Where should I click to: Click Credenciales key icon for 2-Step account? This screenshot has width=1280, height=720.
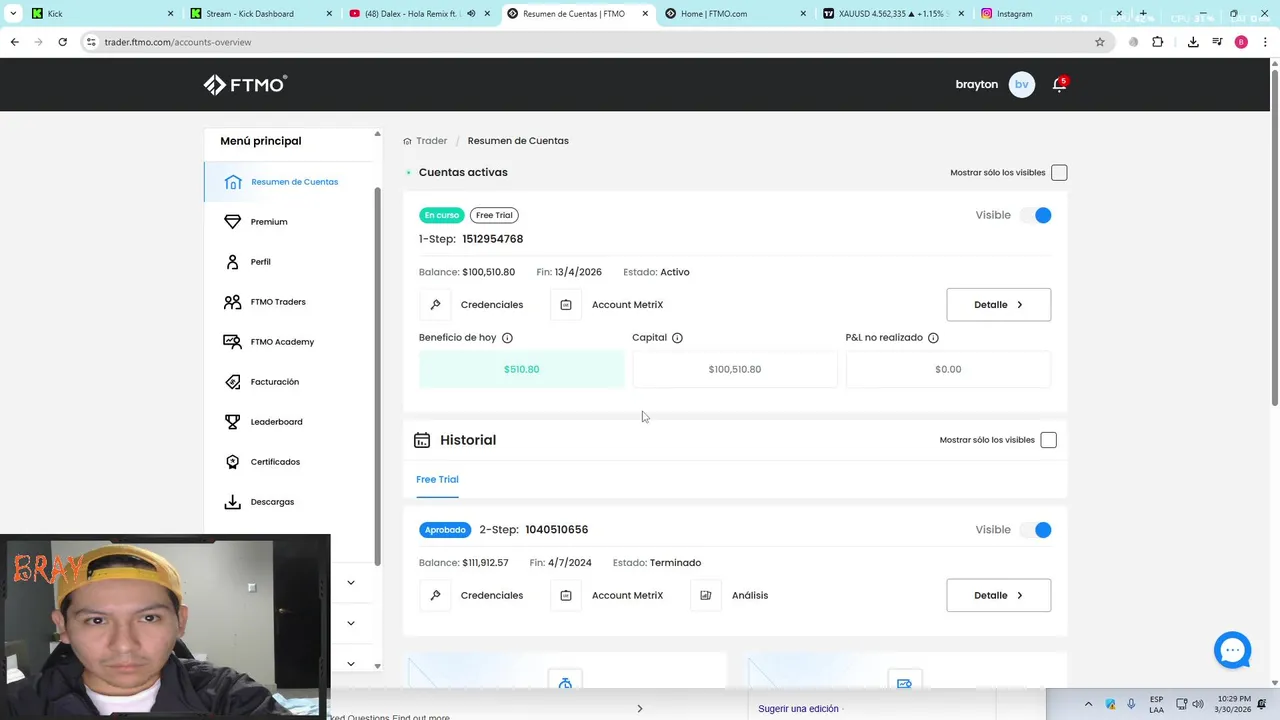click(435, 596)
